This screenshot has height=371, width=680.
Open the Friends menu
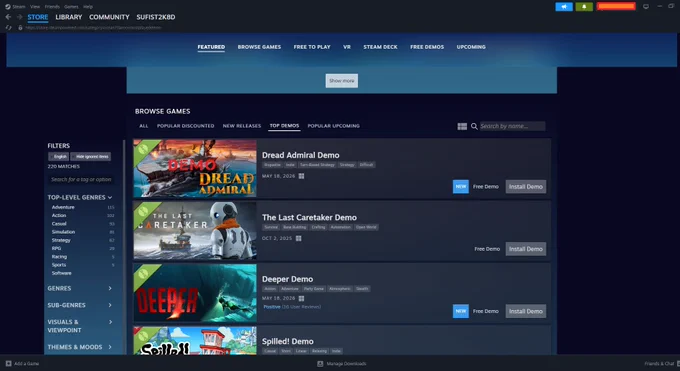click(52, 7)
